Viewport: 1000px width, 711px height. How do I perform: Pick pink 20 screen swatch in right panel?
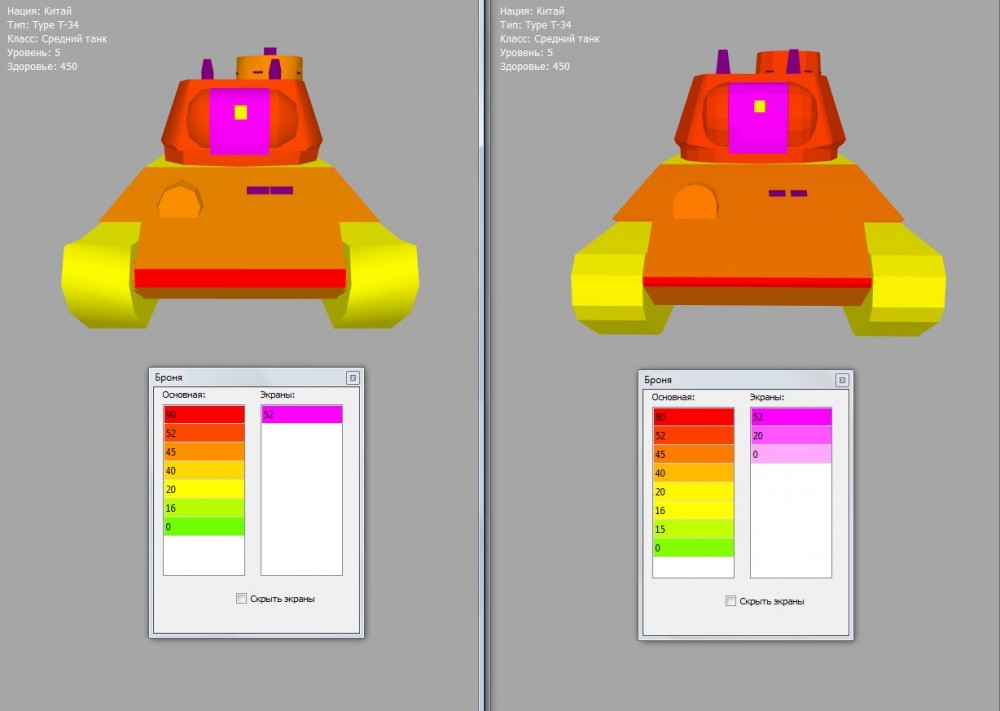791,435
